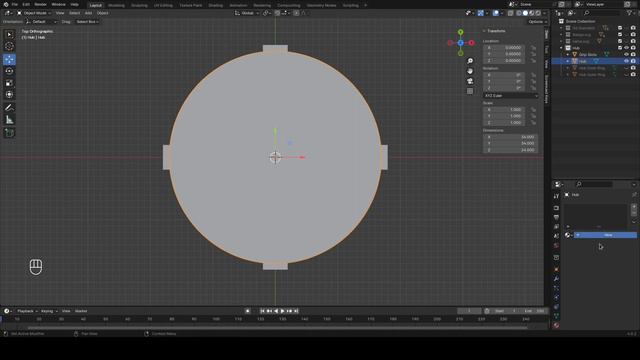The image size is (640, 360).
Task: Select the Move tool in the left toolbar
Action: [x=9, y=60]
